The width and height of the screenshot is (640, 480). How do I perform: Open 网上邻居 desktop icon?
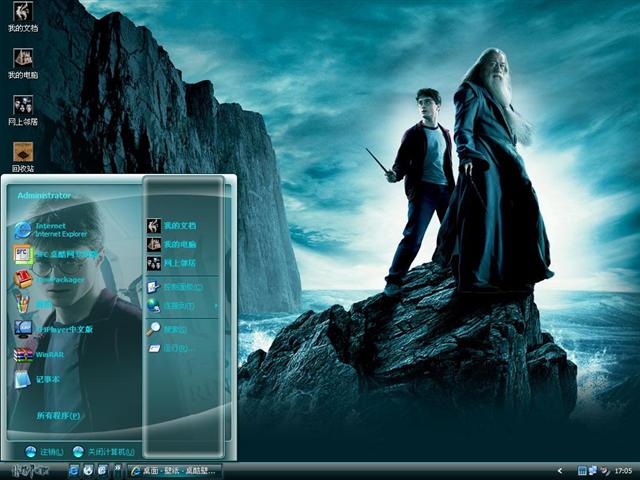pyautogui.click(x=22, y=109)
